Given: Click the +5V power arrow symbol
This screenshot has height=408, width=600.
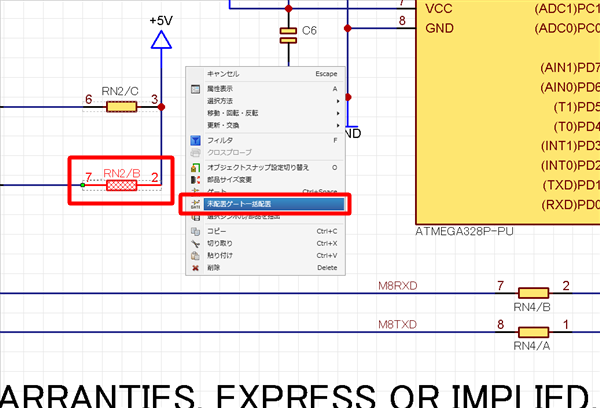Looking at the screenshot, I should point(161,40).
